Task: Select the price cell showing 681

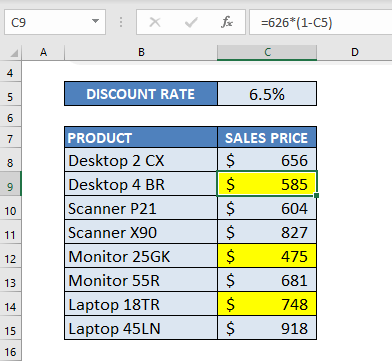Action: [267, 280]
